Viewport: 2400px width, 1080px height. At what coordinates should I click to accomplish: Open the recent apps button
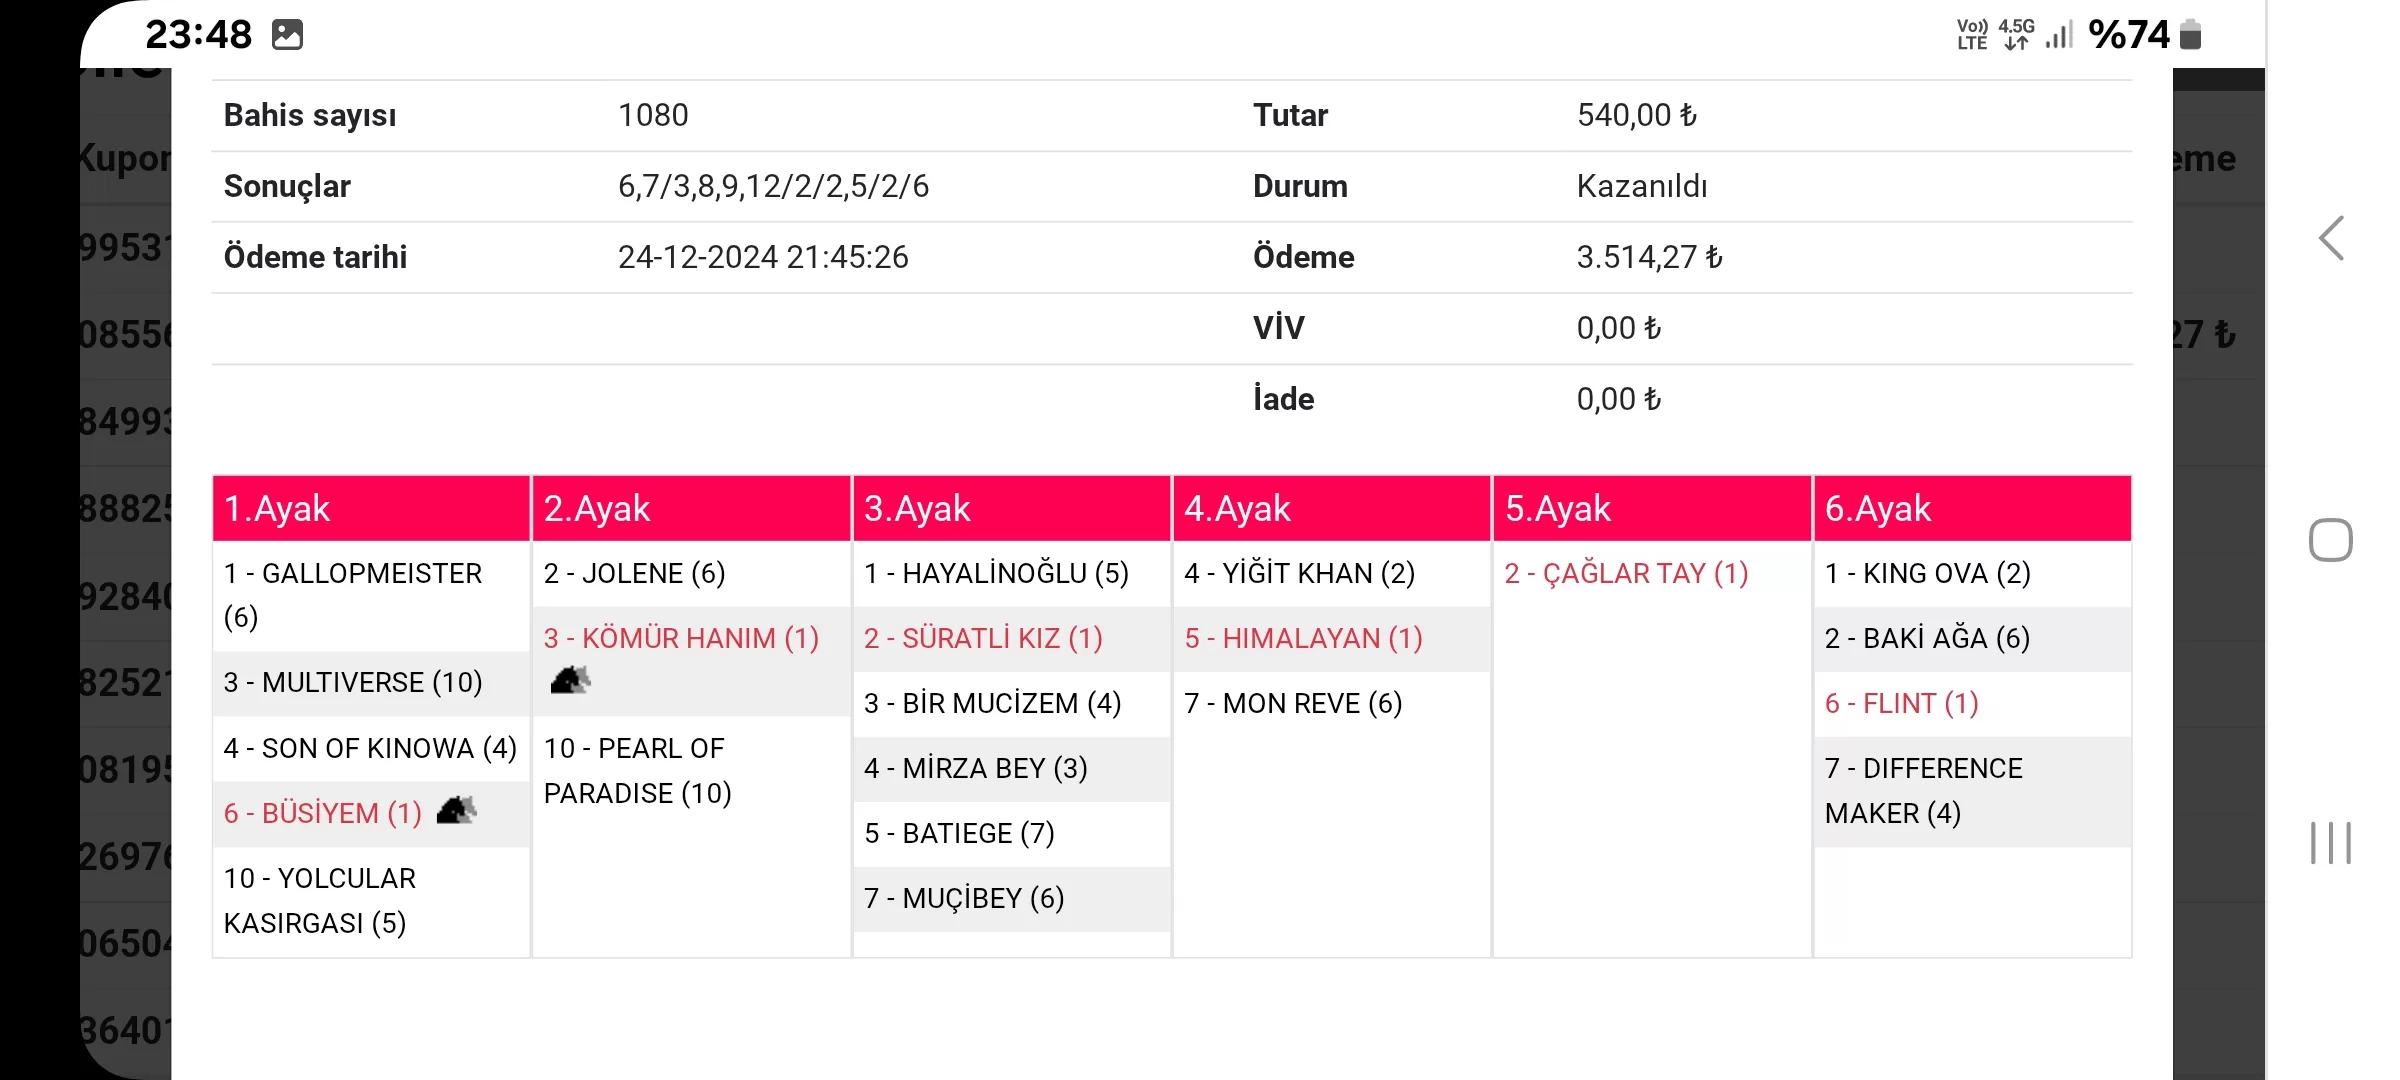pos(2330,842)
